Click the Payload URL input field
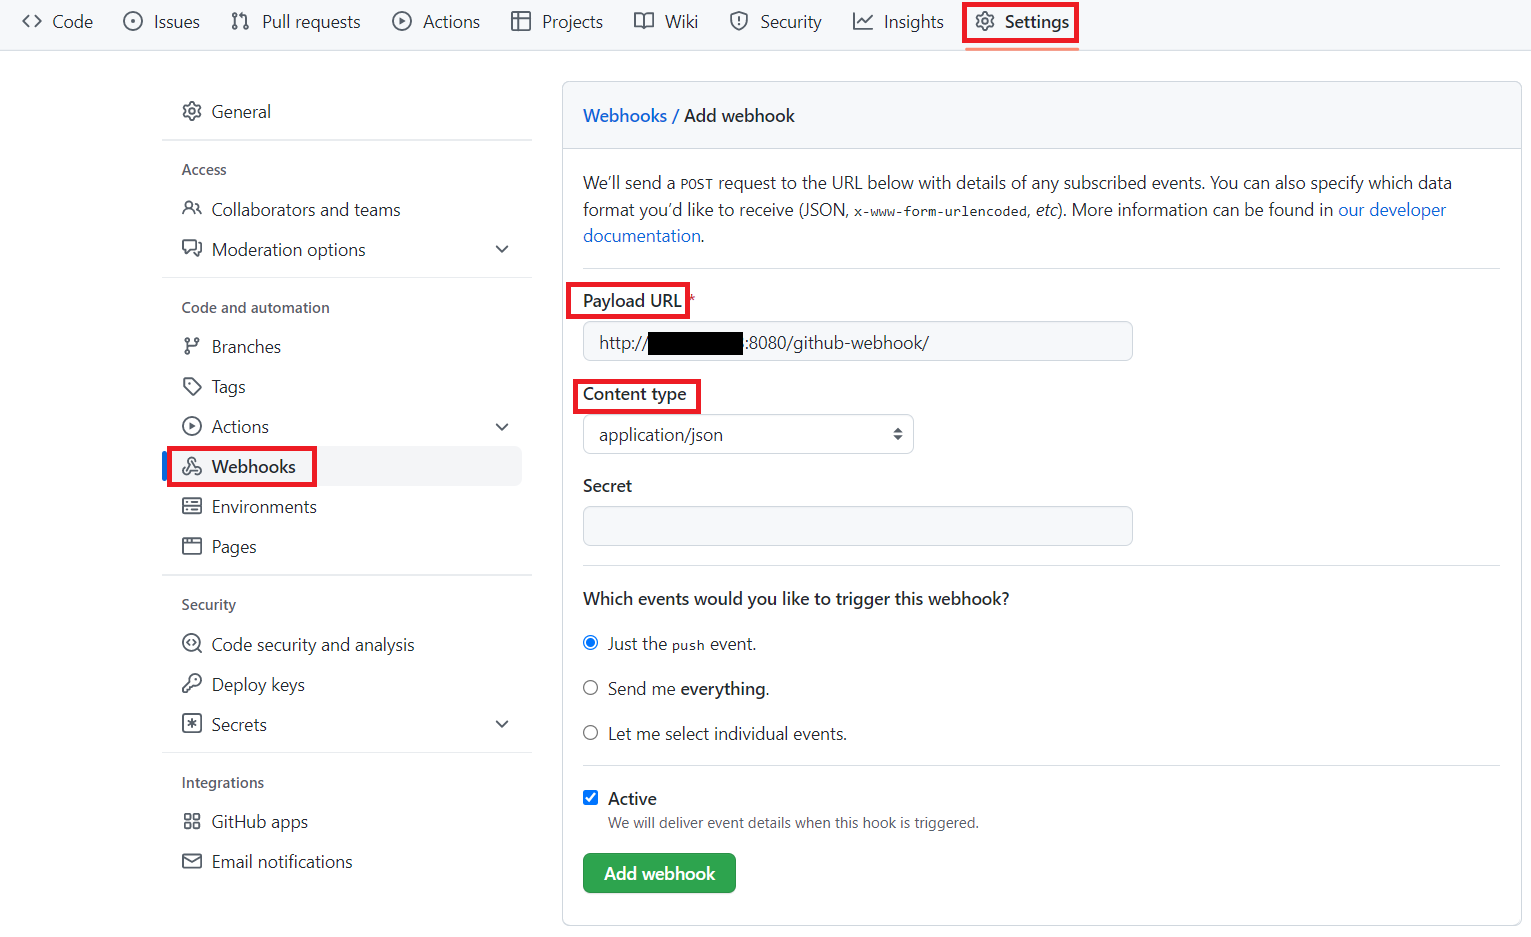This screenshot has width=1531, height=937. coord(857,341)
